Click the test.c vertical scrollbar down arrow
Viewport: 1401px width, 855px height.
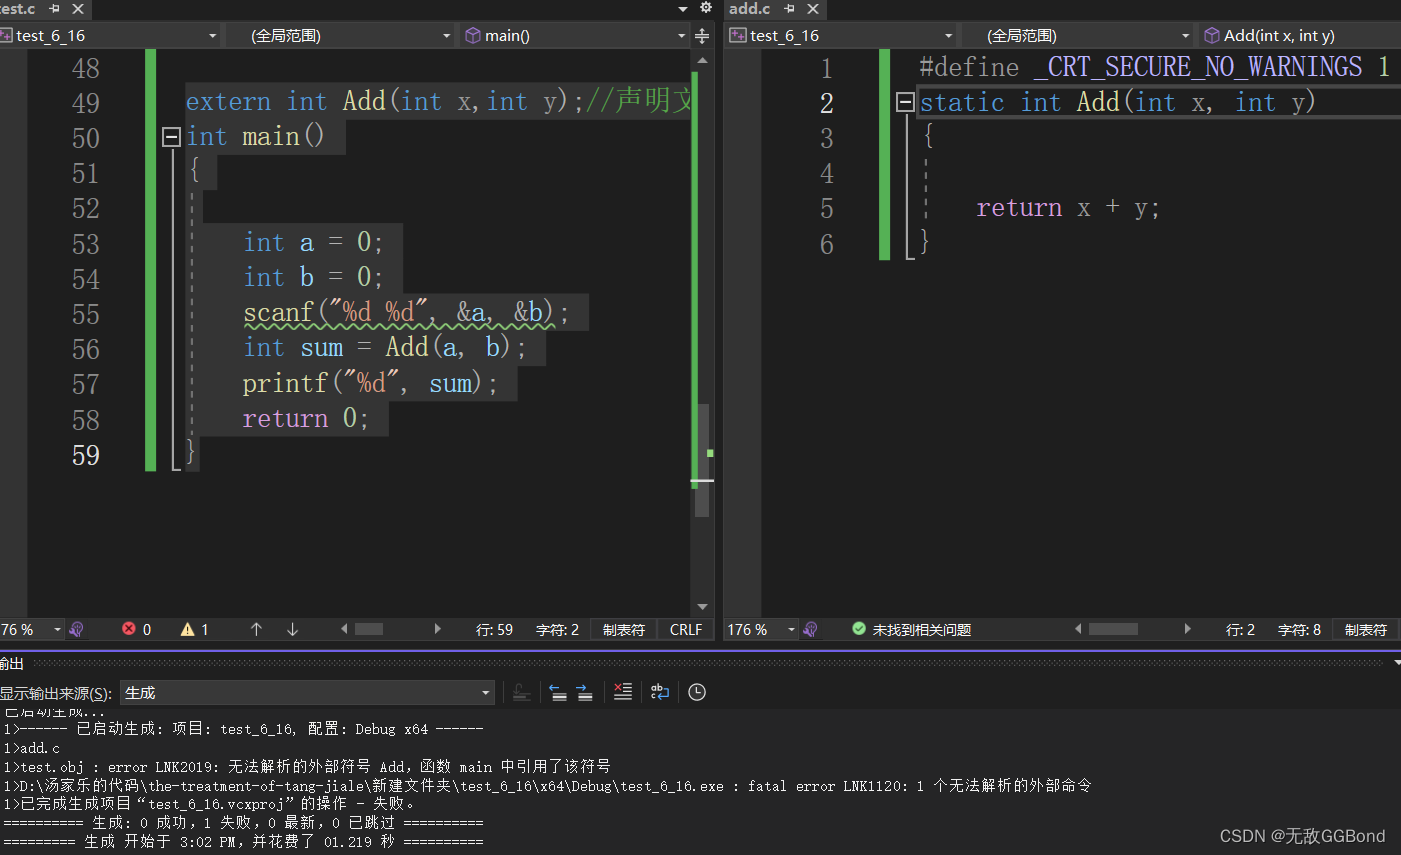[702, 607]
